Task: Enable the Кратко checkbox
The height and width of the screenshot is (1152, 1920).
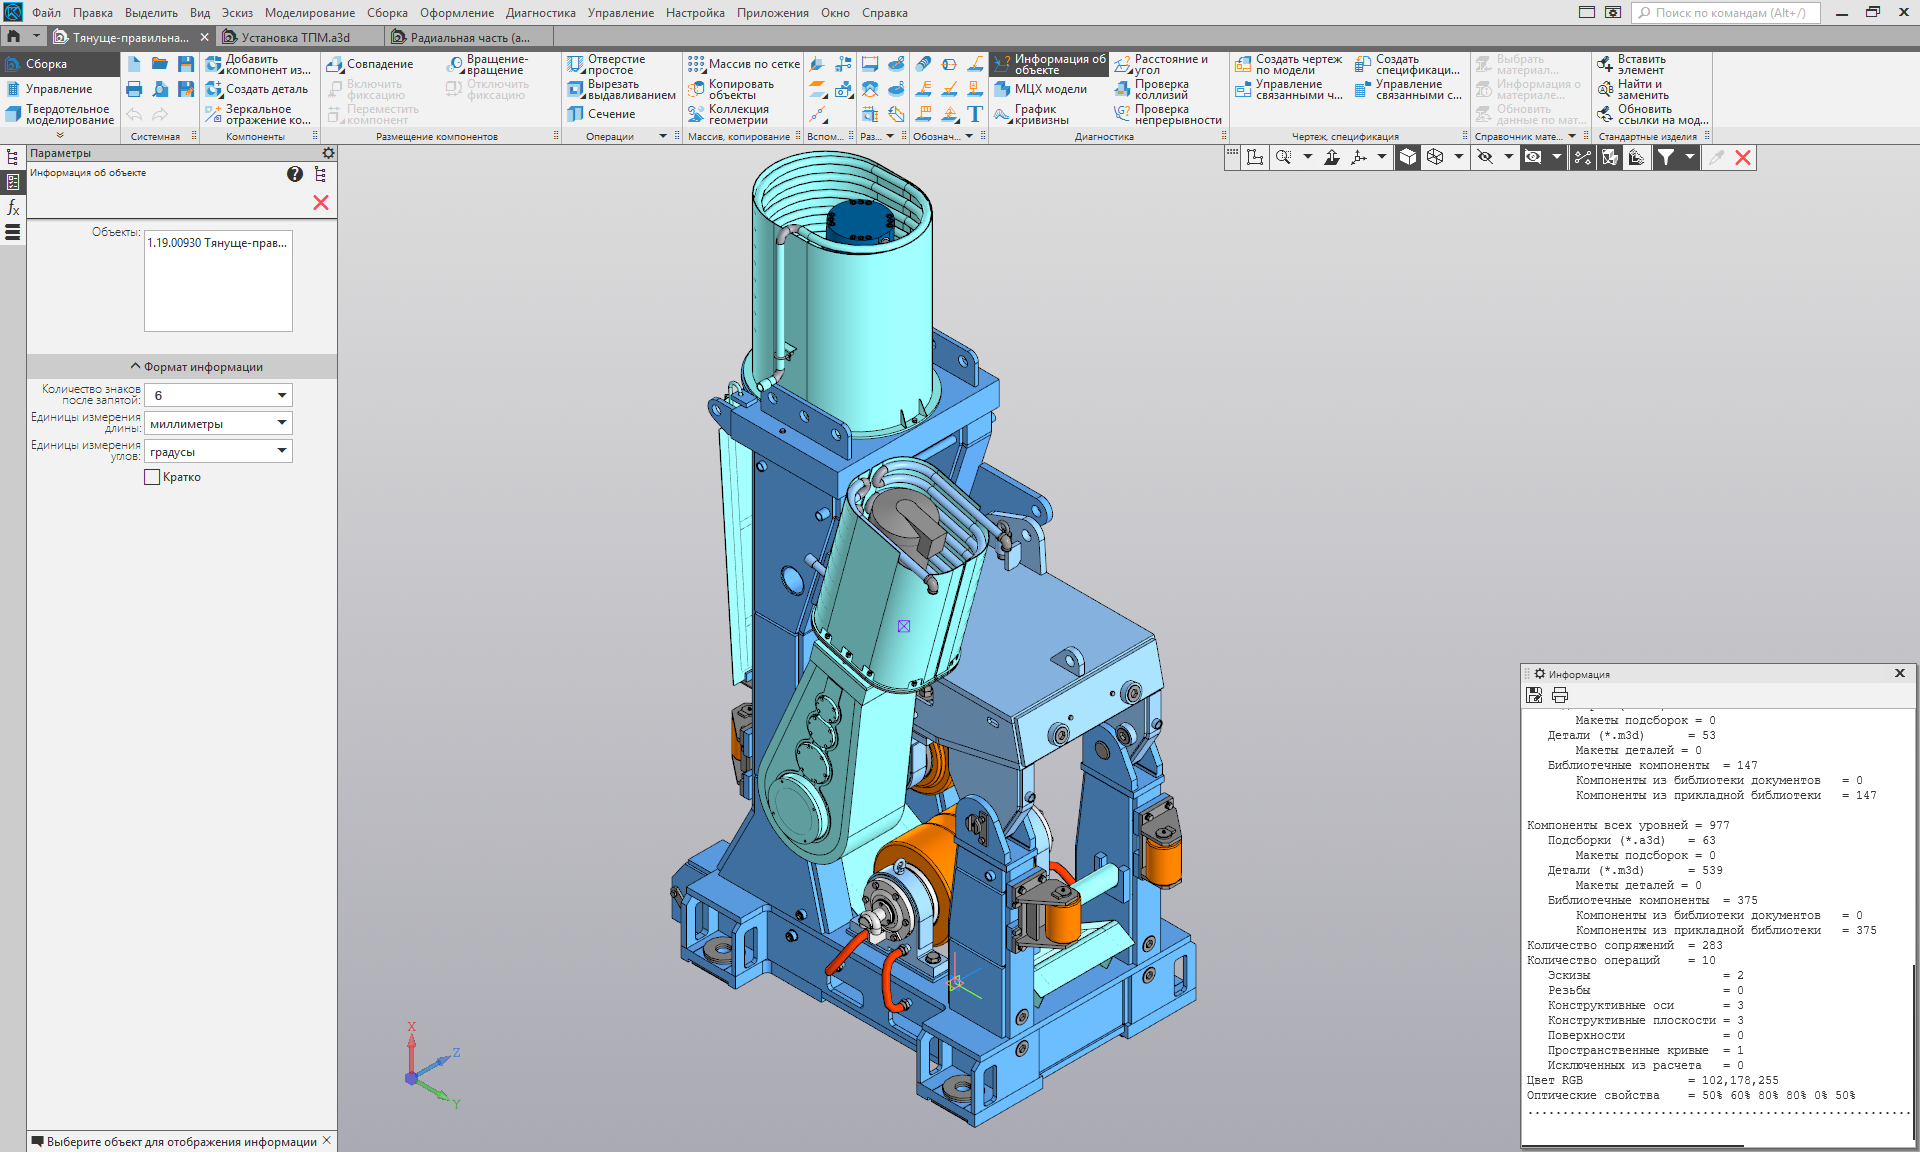Action: (152, 478)
